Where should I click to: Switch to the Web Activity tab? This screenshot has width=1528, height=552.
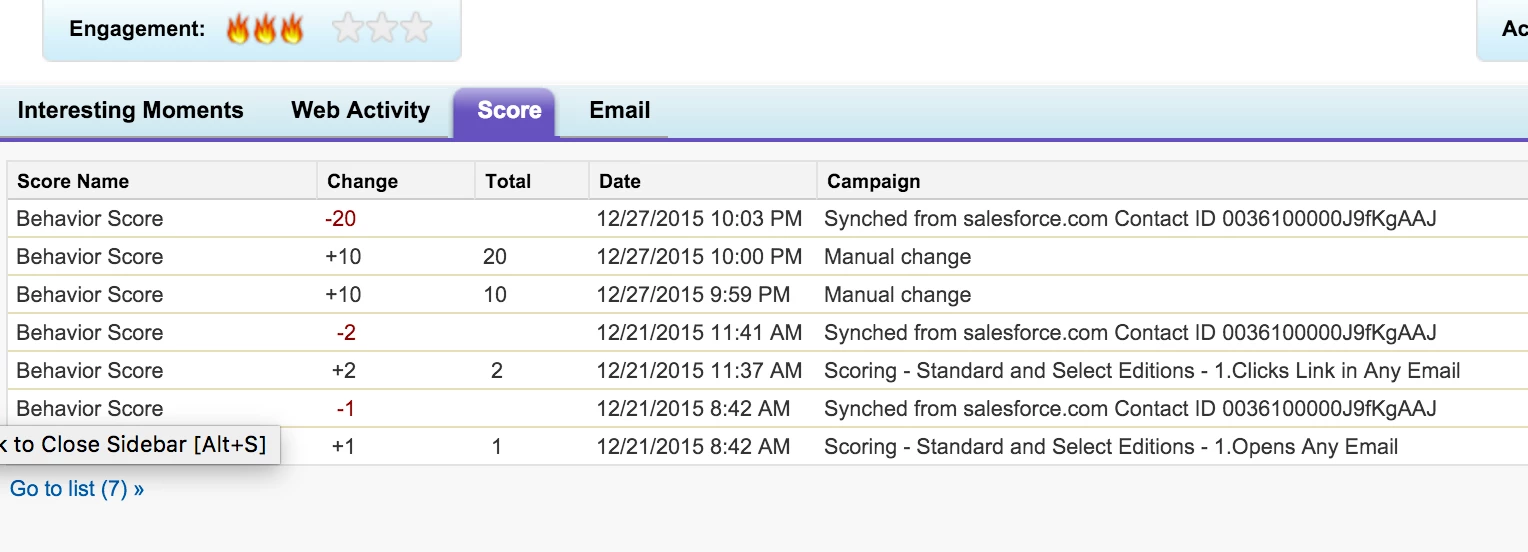click(x=360, y=110)
